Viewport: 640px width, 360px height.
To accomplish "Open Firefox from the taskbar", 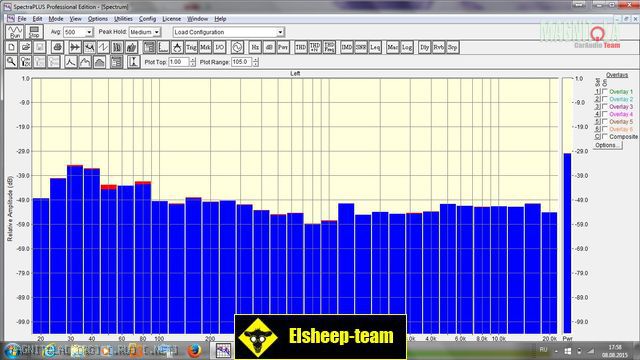I will coord(195,350).
